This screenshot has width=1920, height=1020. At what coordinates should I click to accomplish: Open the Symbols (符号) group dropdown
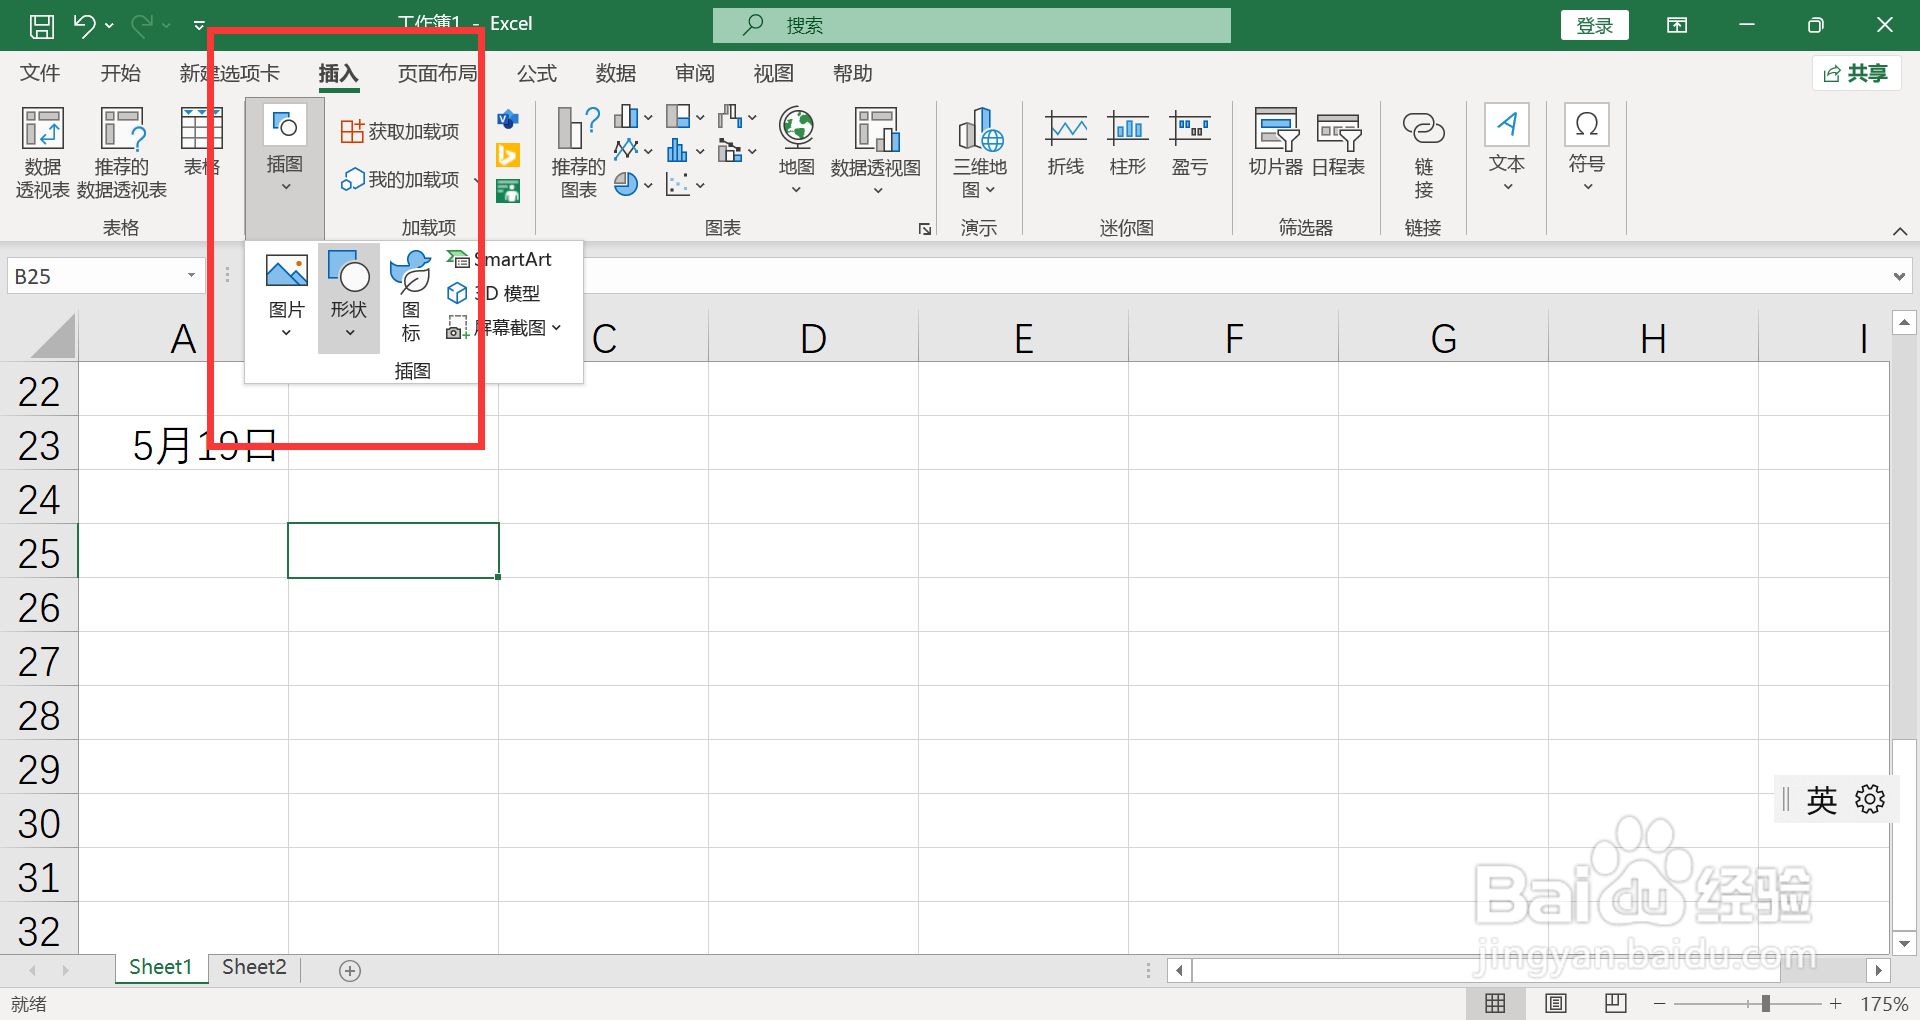click(x=1587, y=150)
